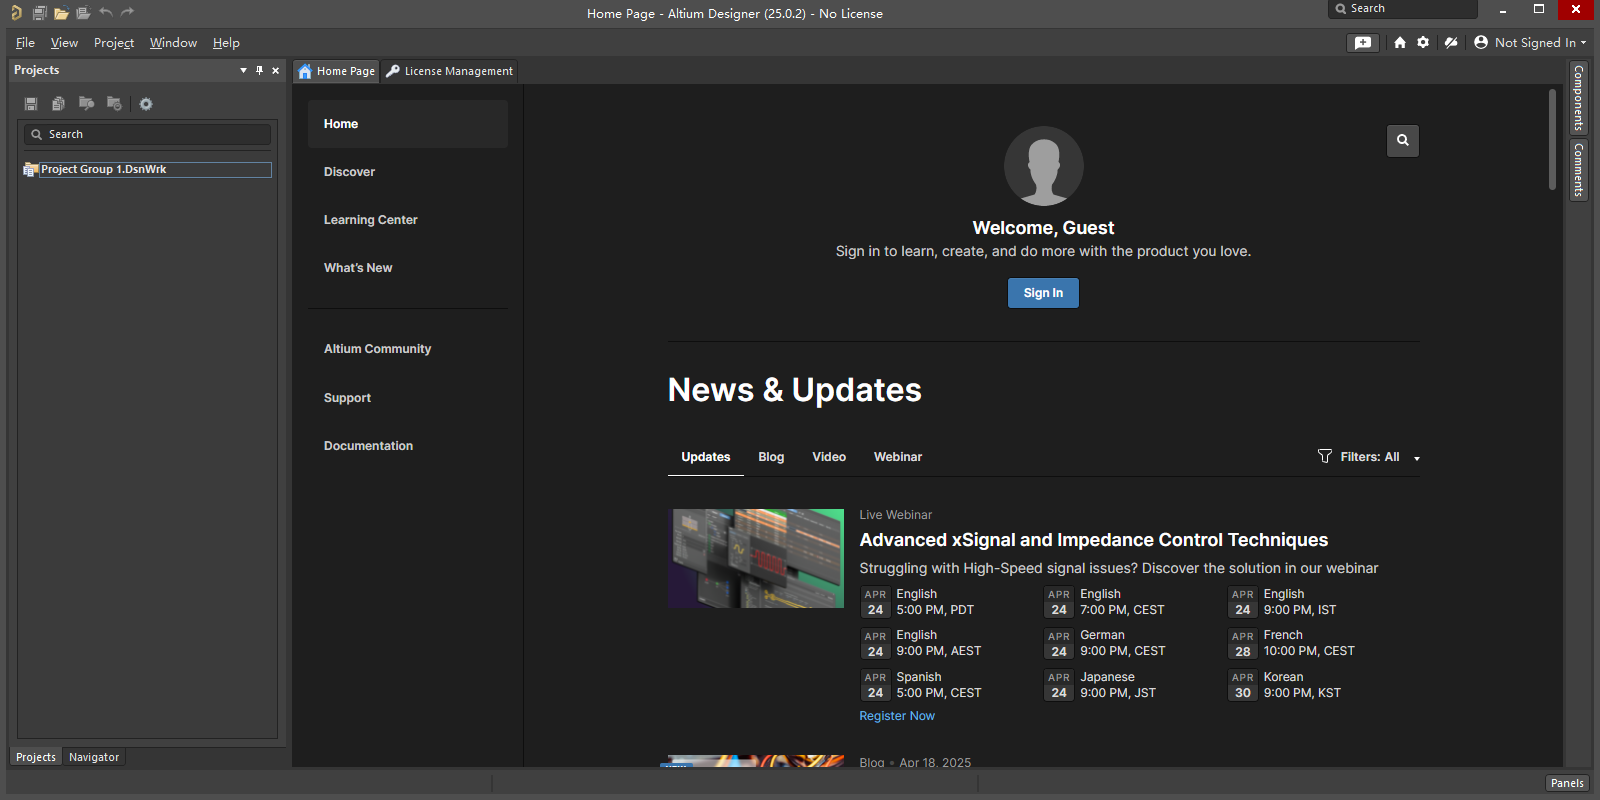
Task: Click the open folder icon in title bar
Action: [x=61, y=13]
